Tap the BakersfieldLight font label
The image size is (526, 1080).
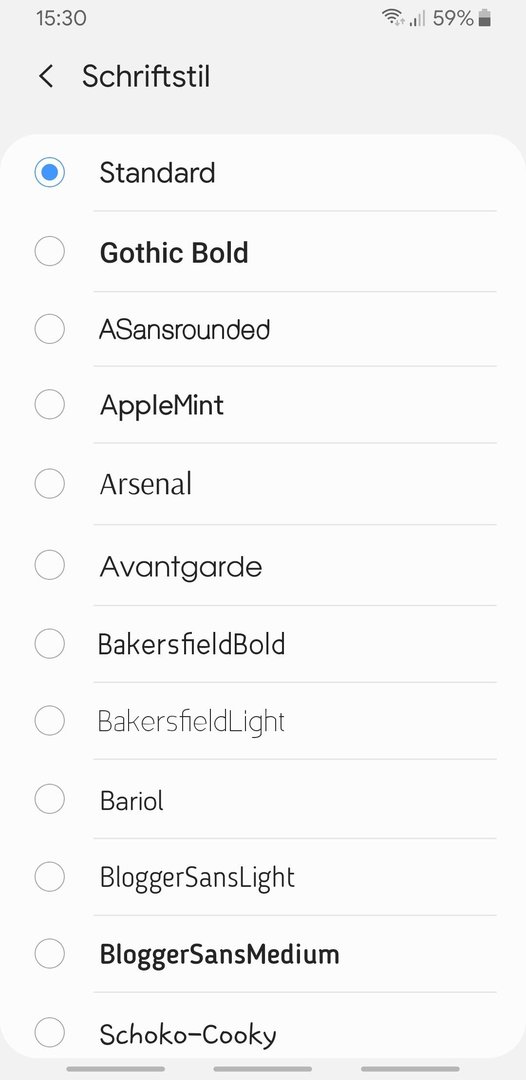point(191,722)
